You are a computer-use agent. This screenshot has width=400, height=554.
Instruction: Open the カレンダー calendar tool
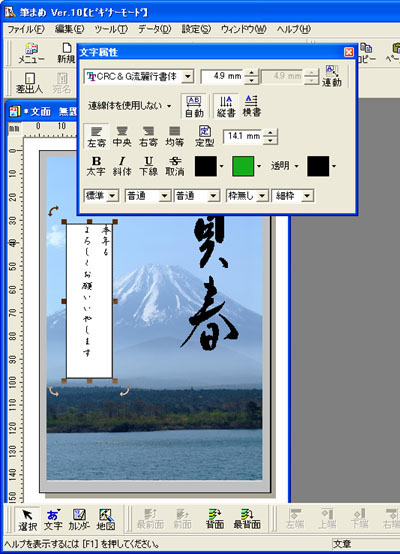79,519
